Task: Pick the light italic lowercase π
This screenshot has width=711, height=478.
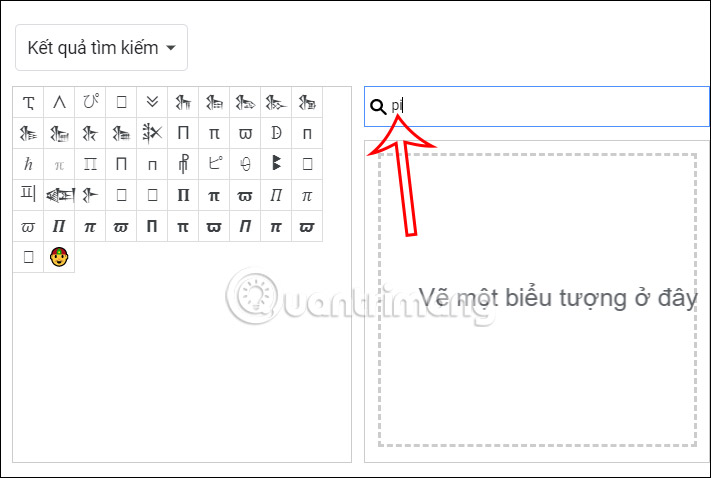Action: click(x=307, y=195)
